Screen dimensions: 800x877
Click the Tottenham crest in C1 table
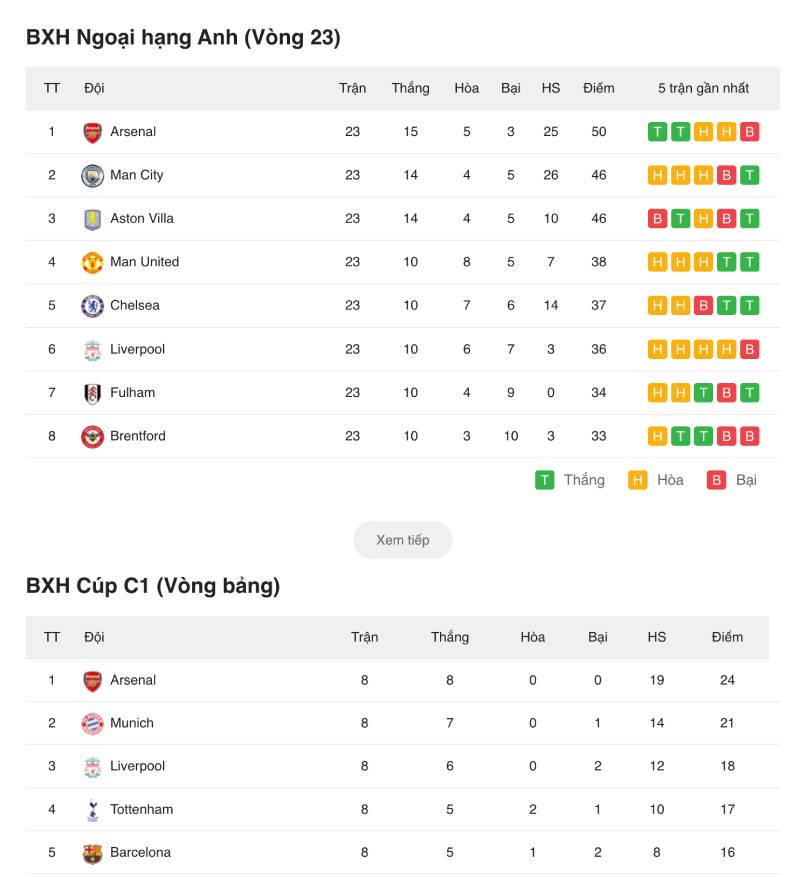pyautogui.click(x=92, y=810)
